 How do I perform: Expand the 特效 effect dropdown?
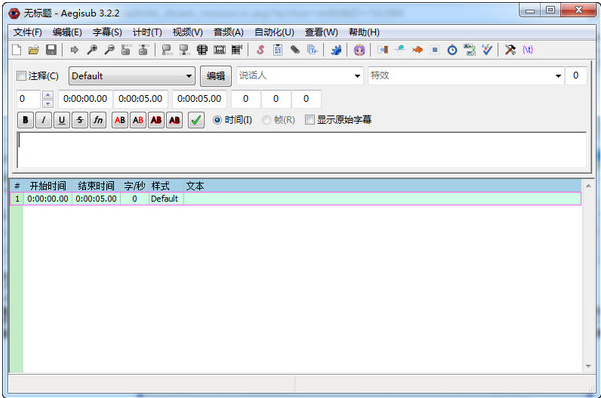point(466,76)
